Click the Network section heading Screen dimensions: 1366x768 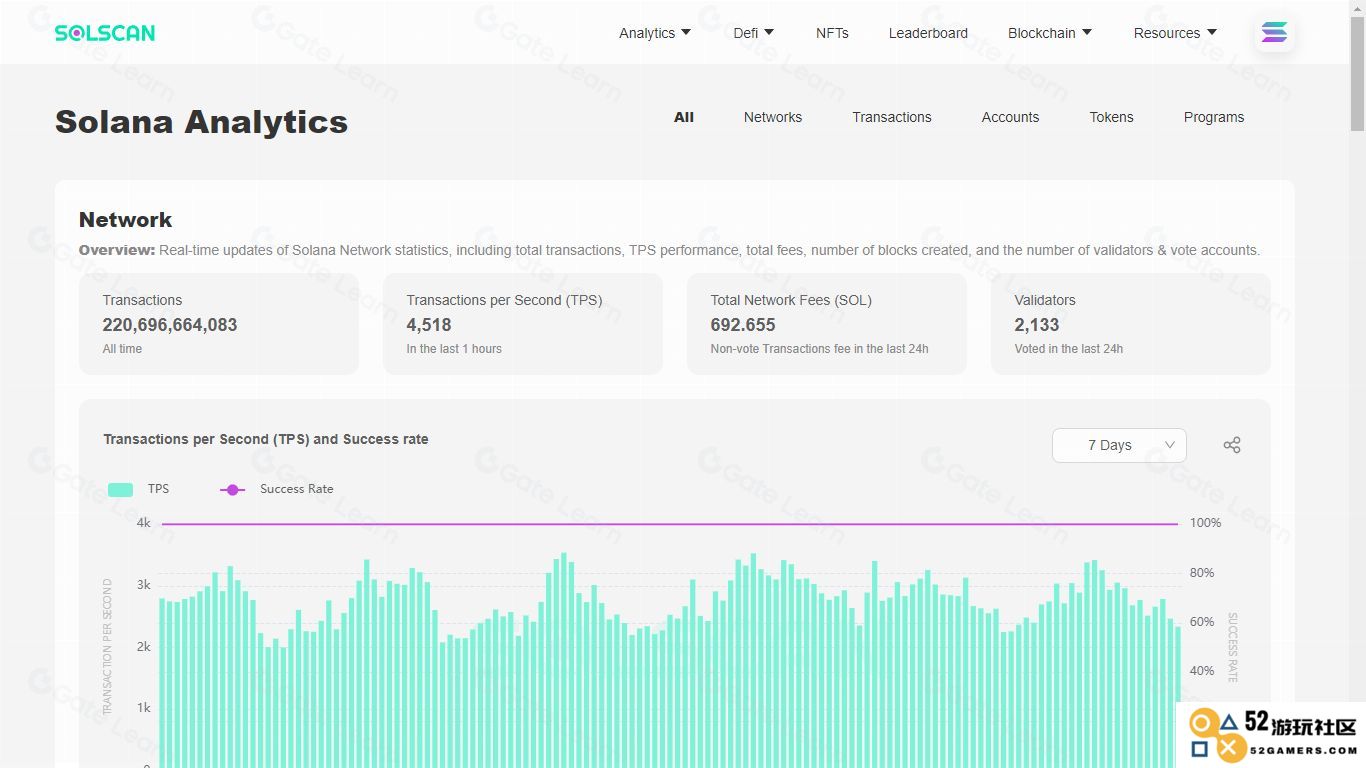click(x=126, y=220)
